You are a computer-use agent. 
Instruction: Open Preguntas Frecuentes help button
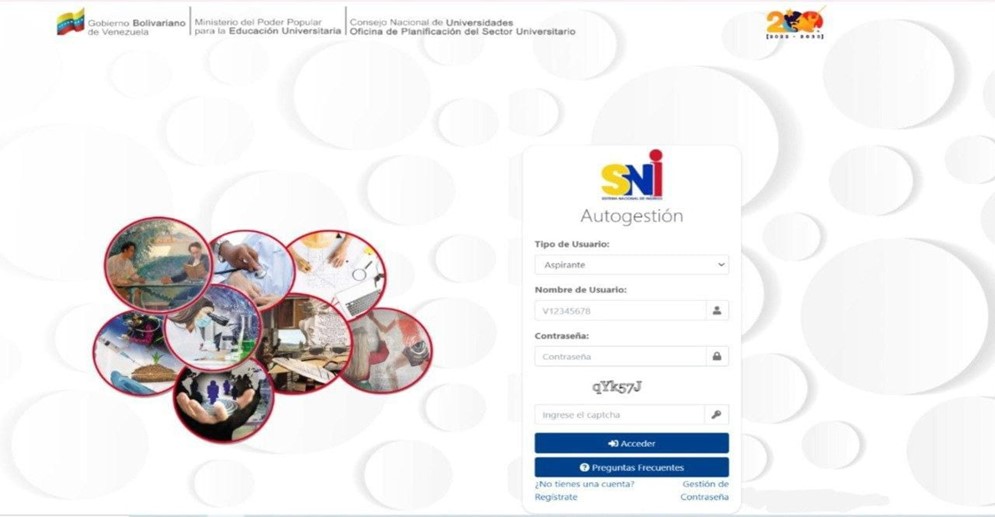pyautogui.click(x=631, y=468)
